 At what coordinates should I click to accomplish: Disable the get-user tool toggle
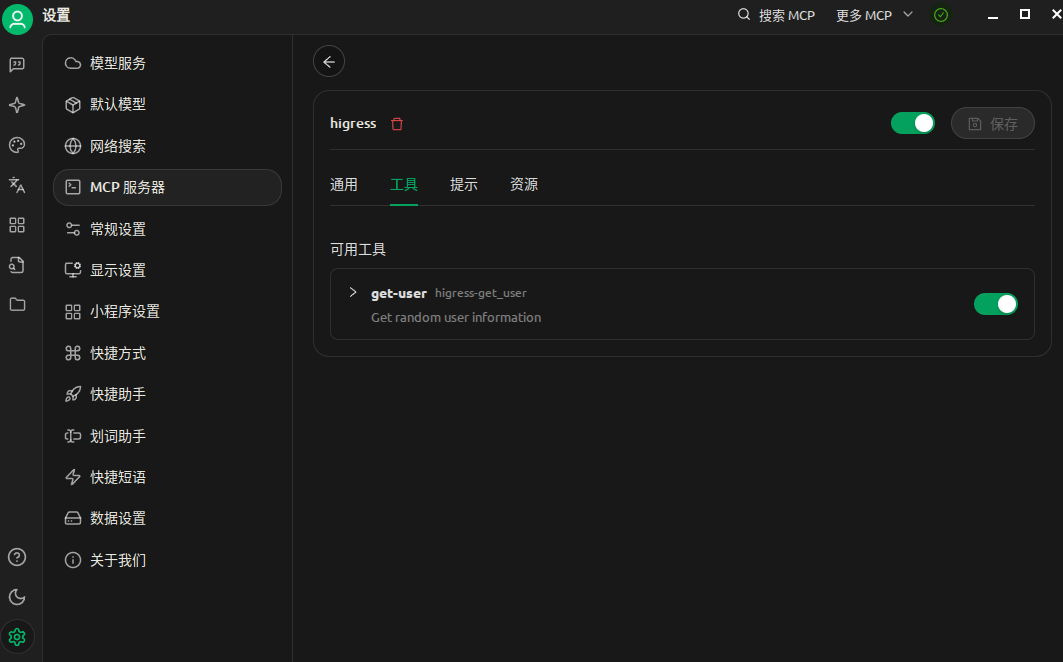coord(996,303)
